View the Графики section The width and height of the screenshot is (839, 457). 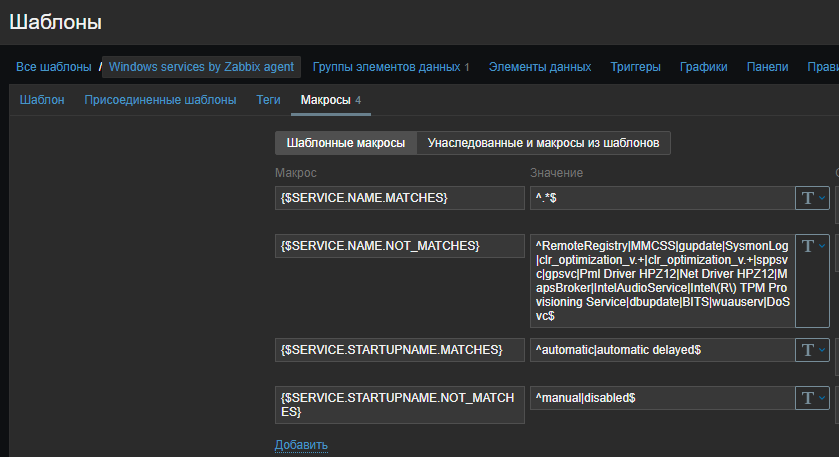coord(703,67)
